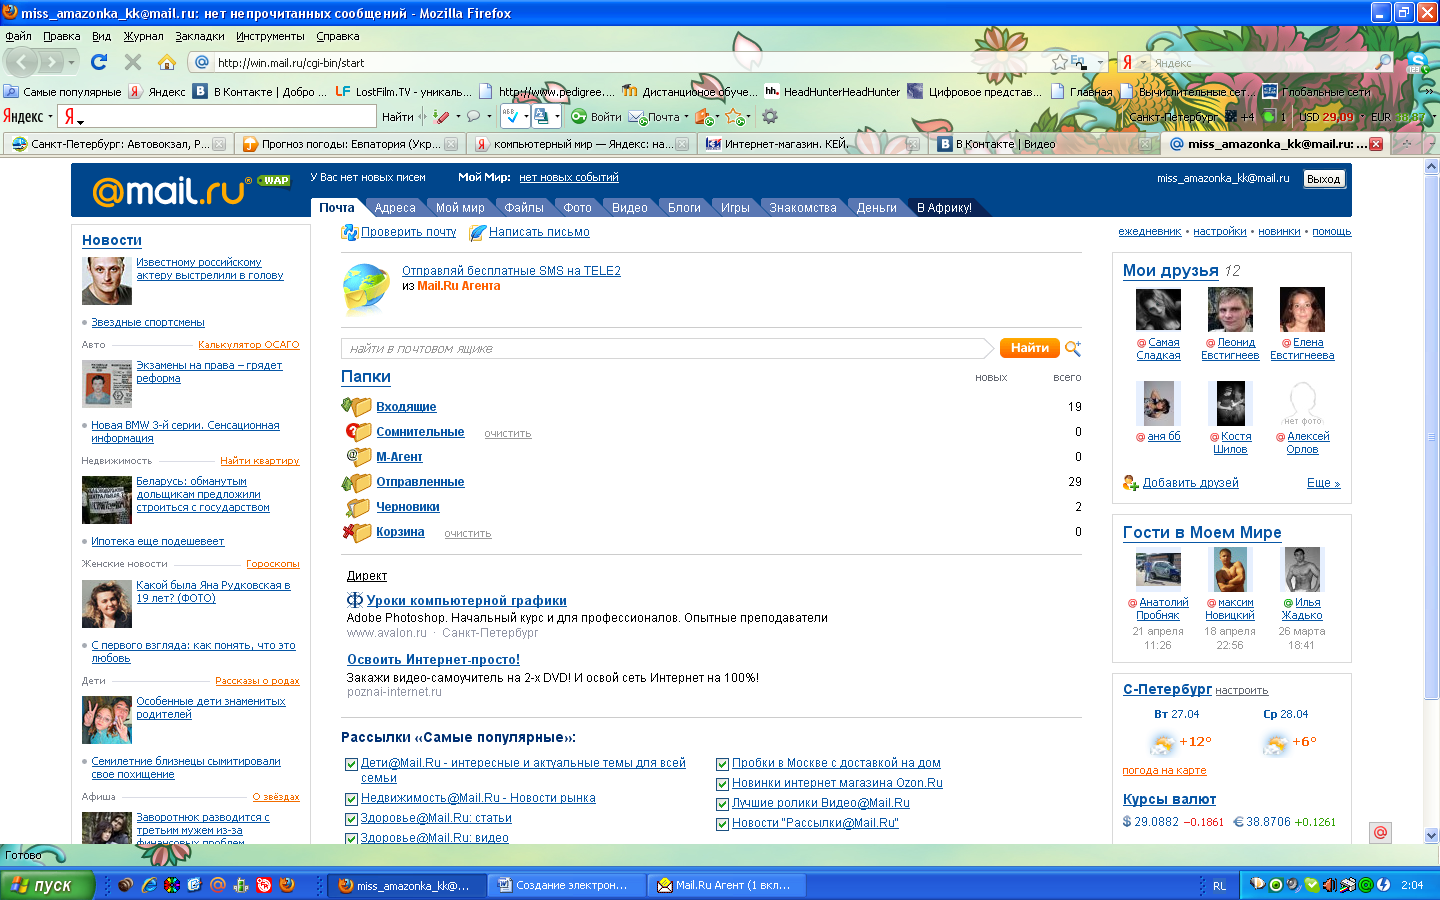
Task: Click the Написать письмо pencil icon
Action: [477, 232]
